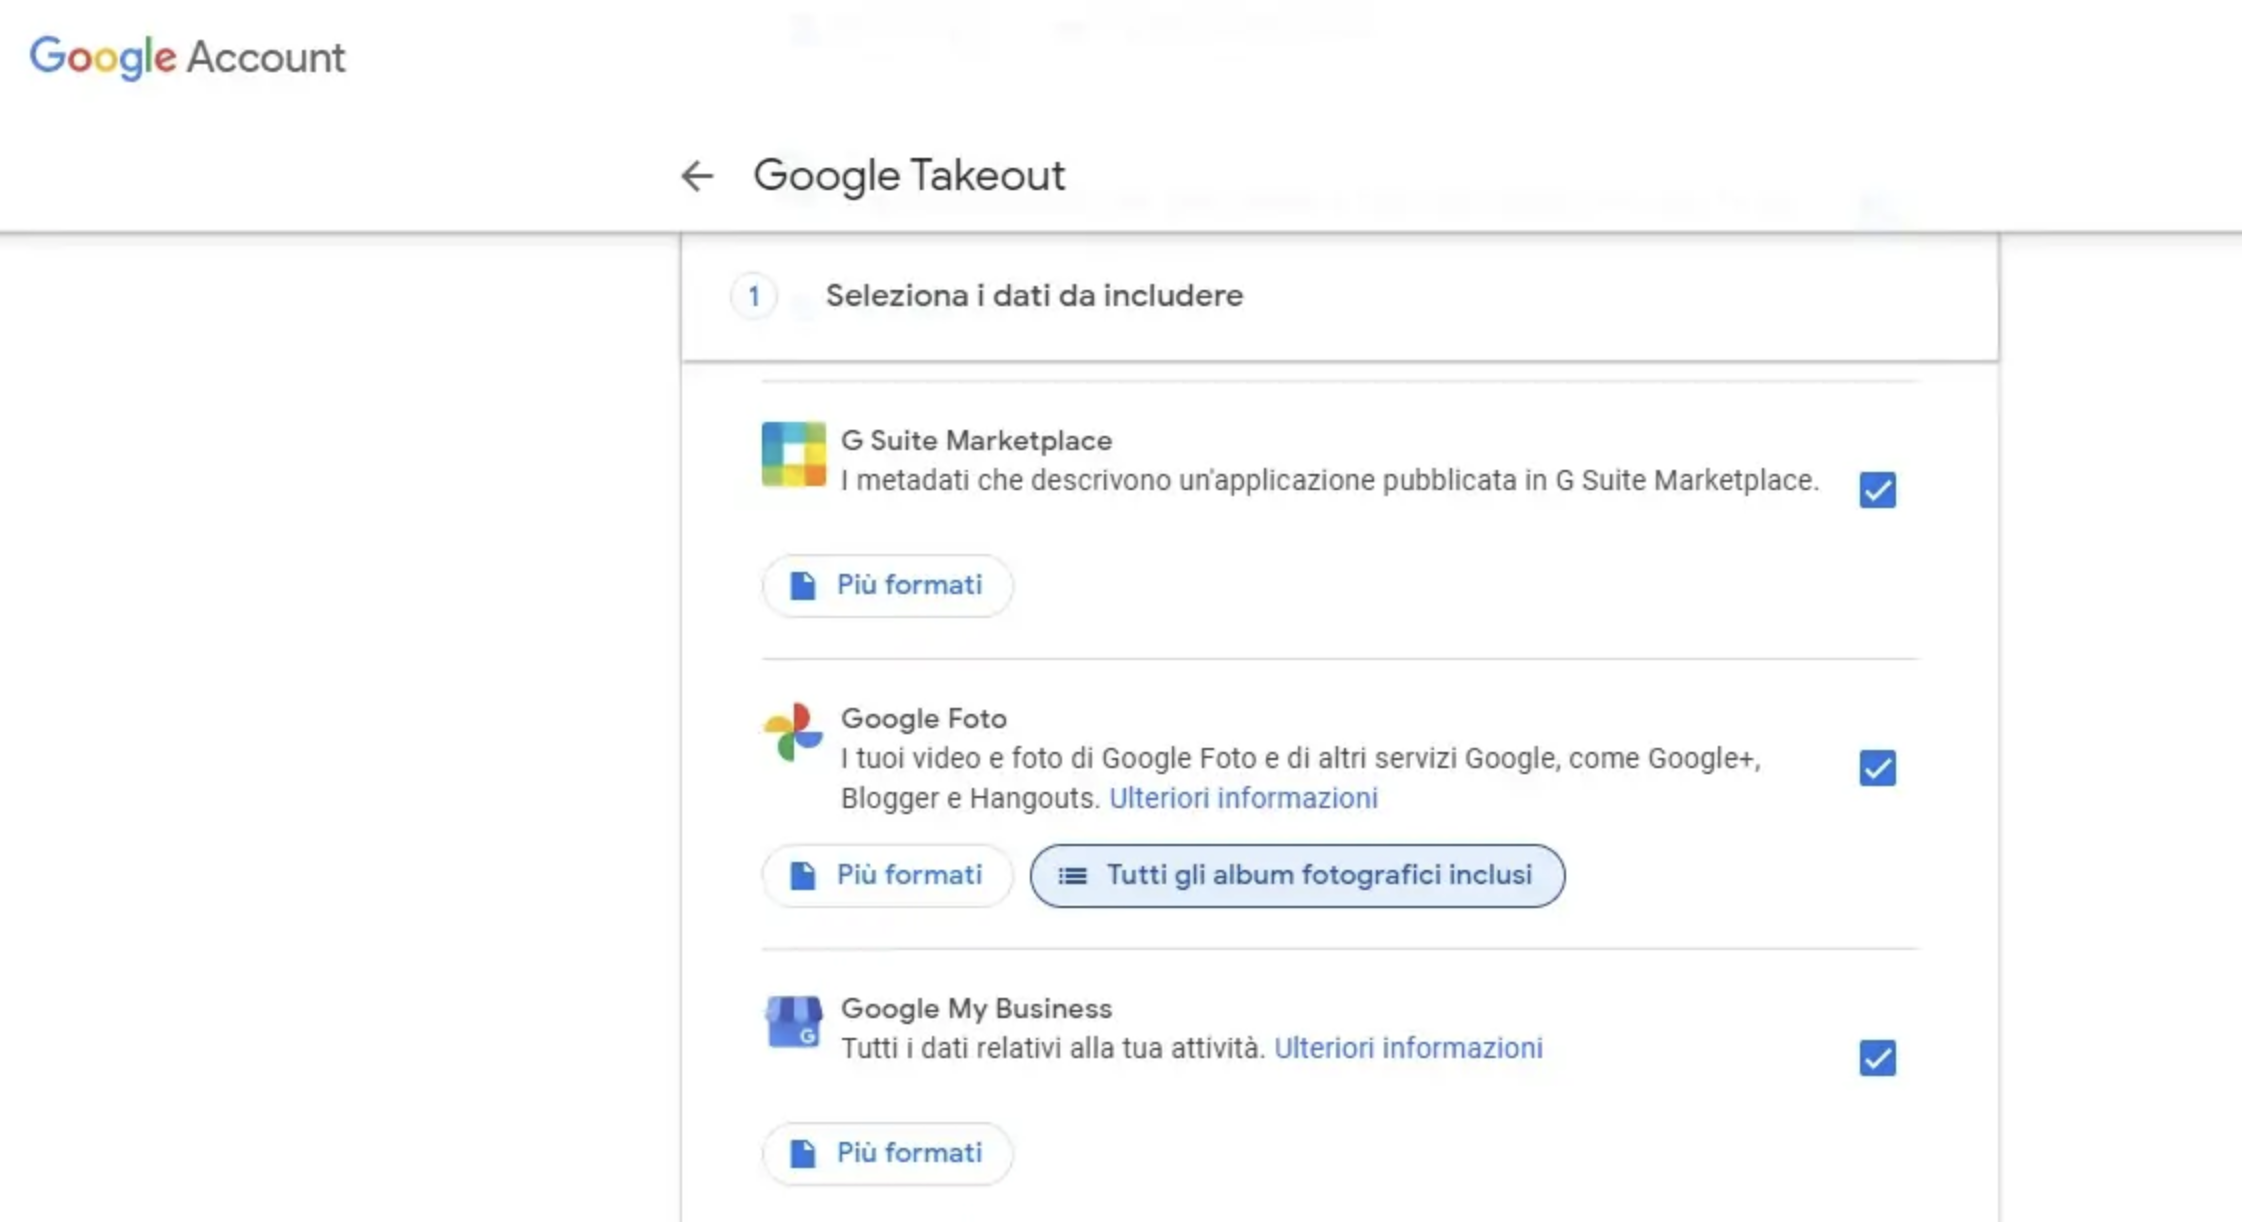Expand the Seleziona i dati da includere step header
2242x1222 pixels.
1034,296
